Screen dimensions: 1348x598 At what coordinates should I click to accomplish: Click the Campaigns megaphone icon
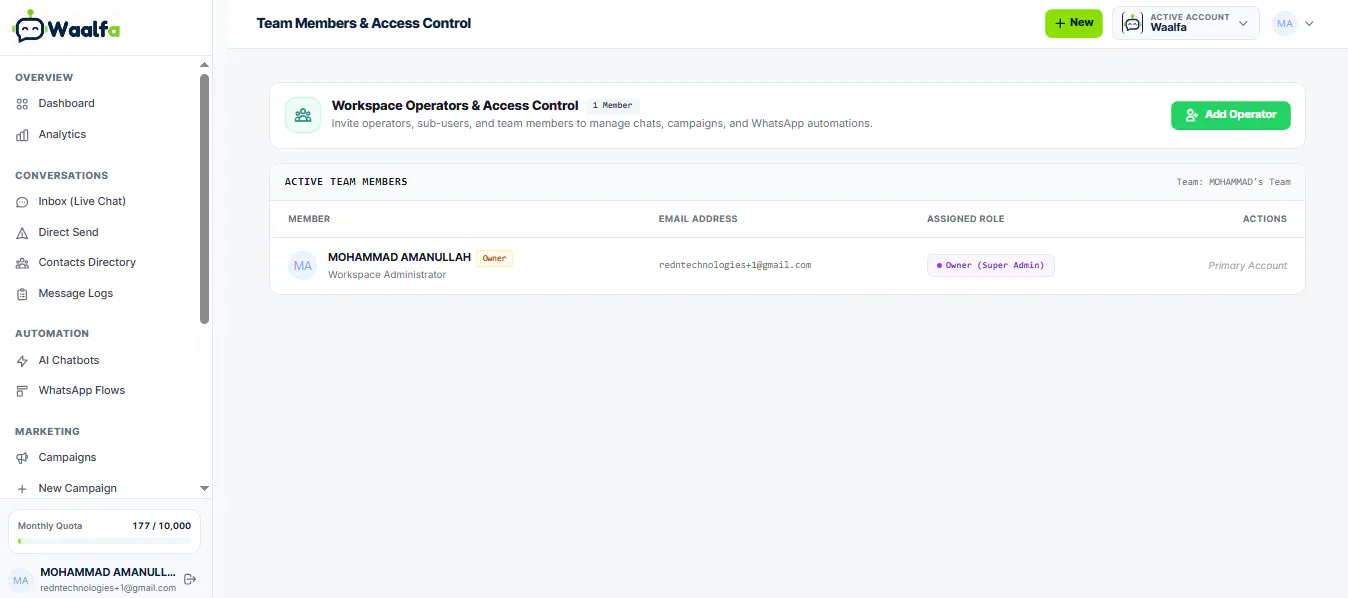[x=22, y=458]
